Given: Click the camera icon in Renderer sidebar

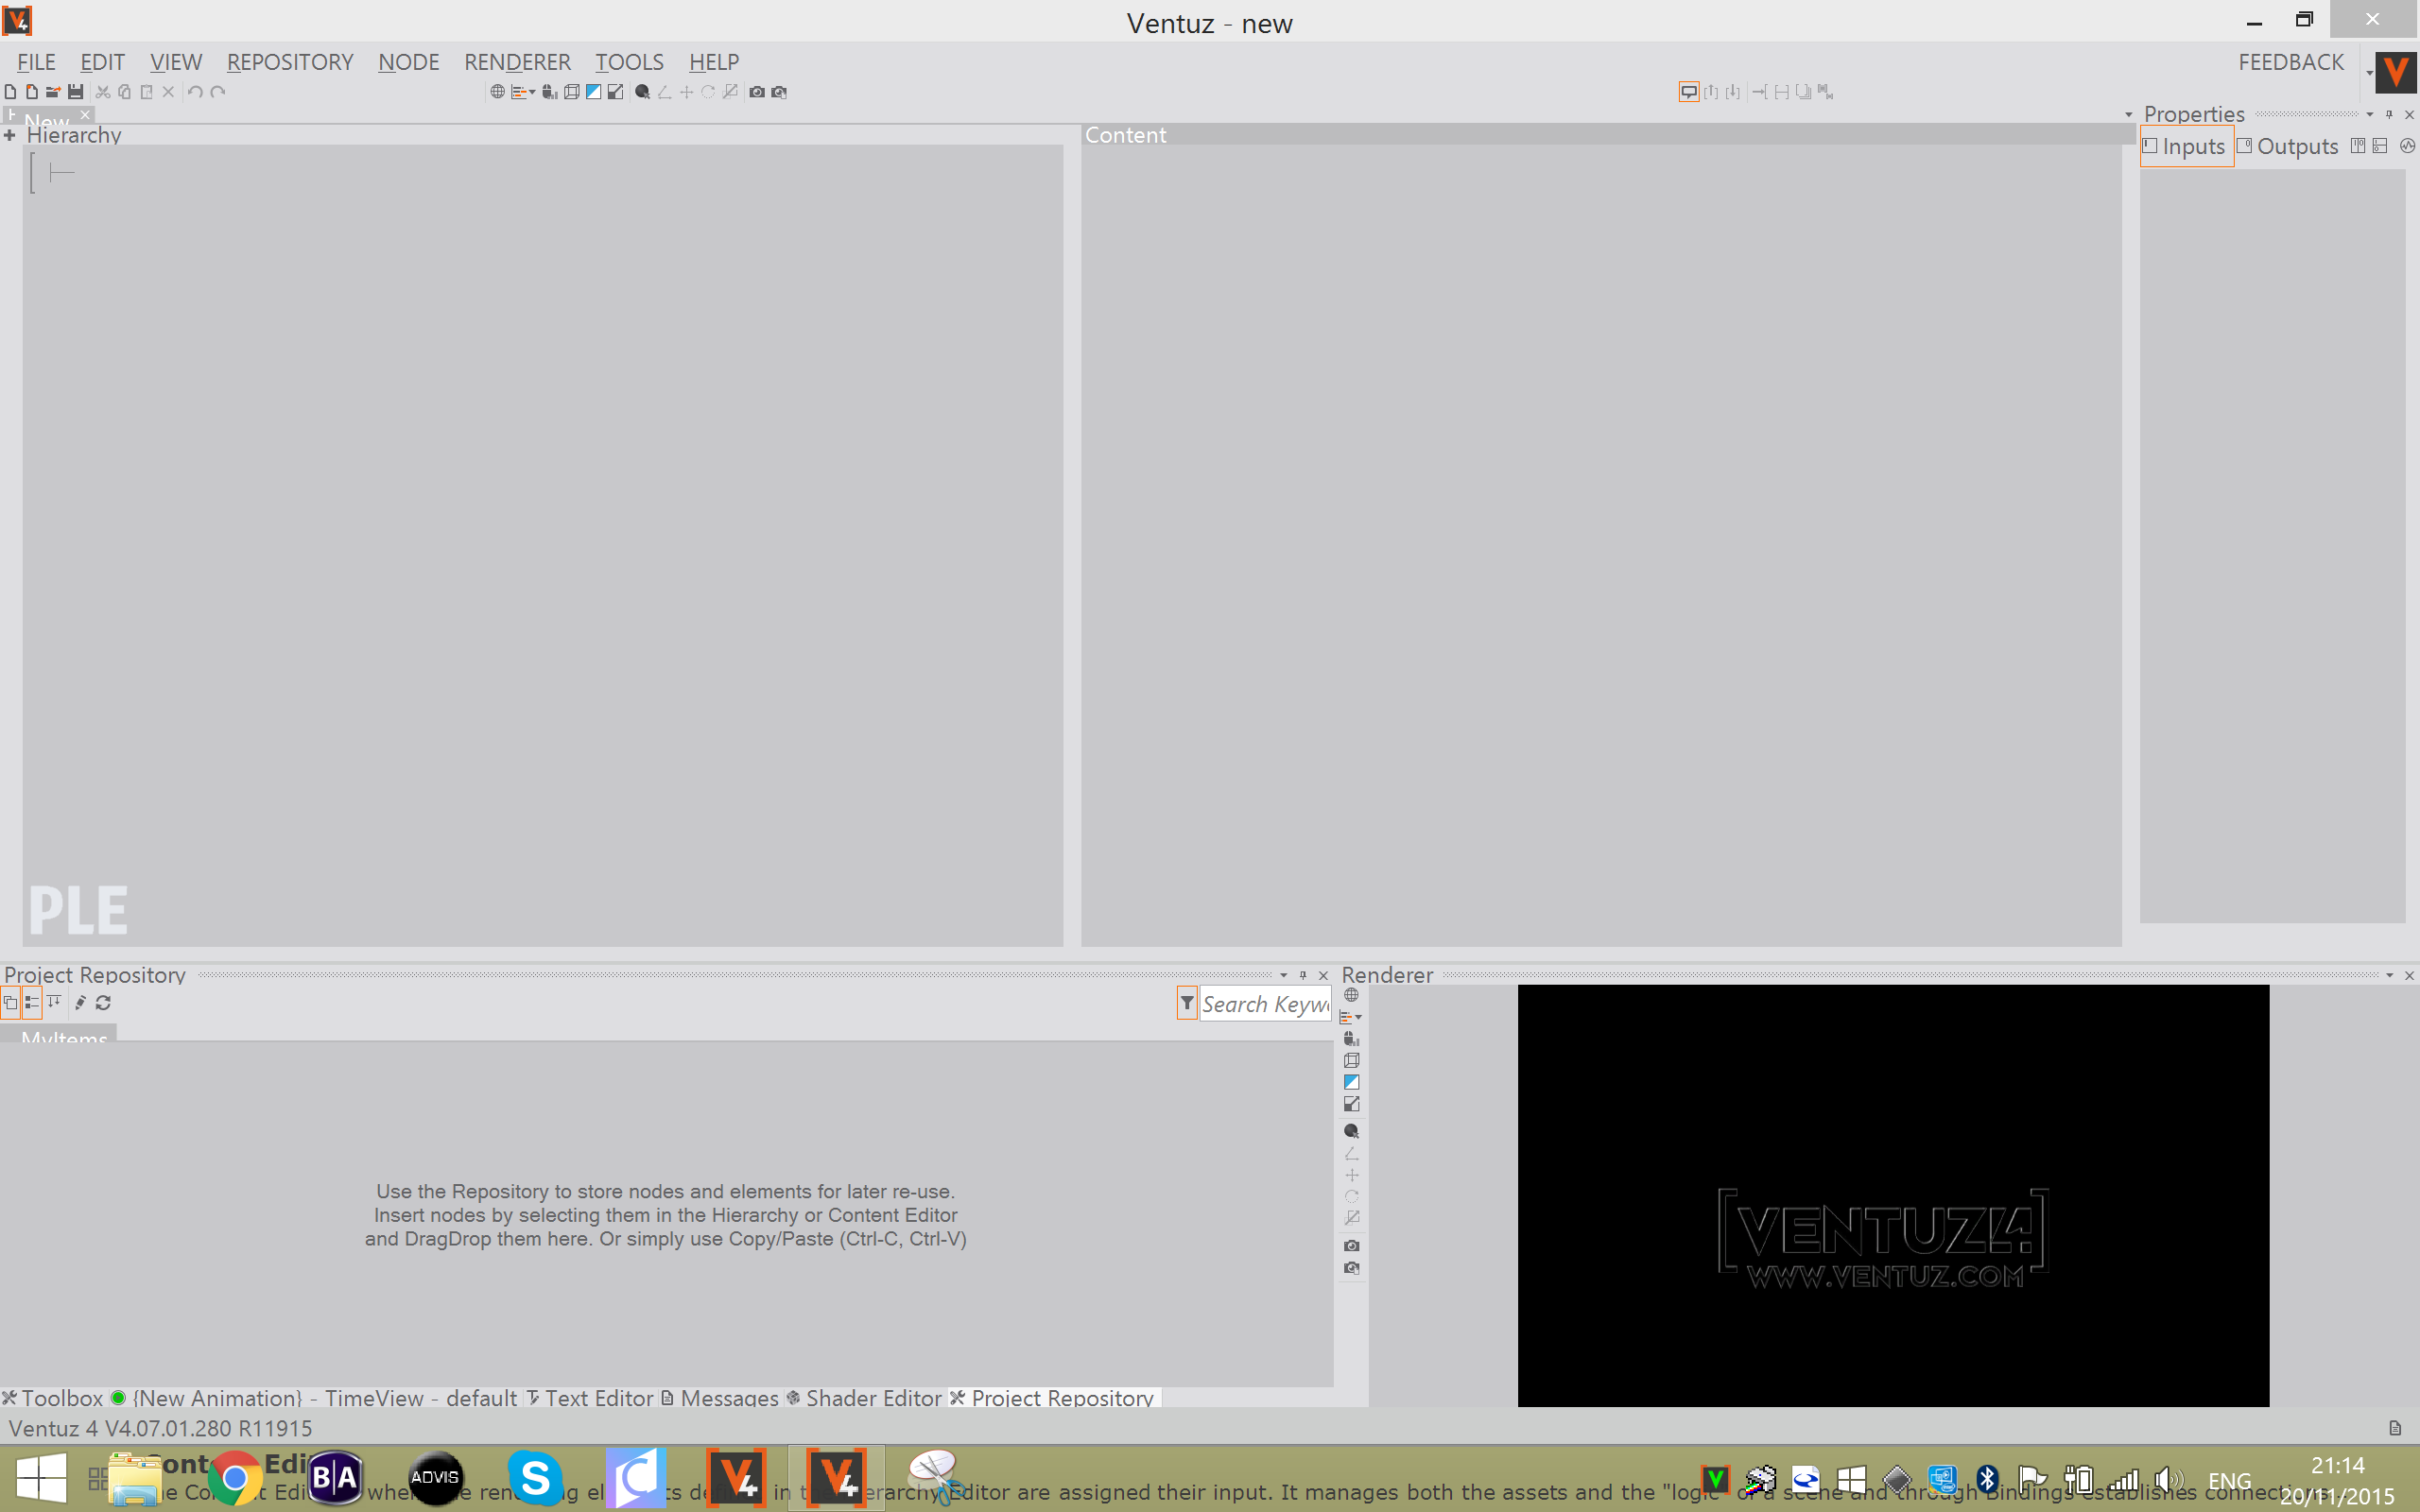Looking at the screenshot, I should 1352,1245.
